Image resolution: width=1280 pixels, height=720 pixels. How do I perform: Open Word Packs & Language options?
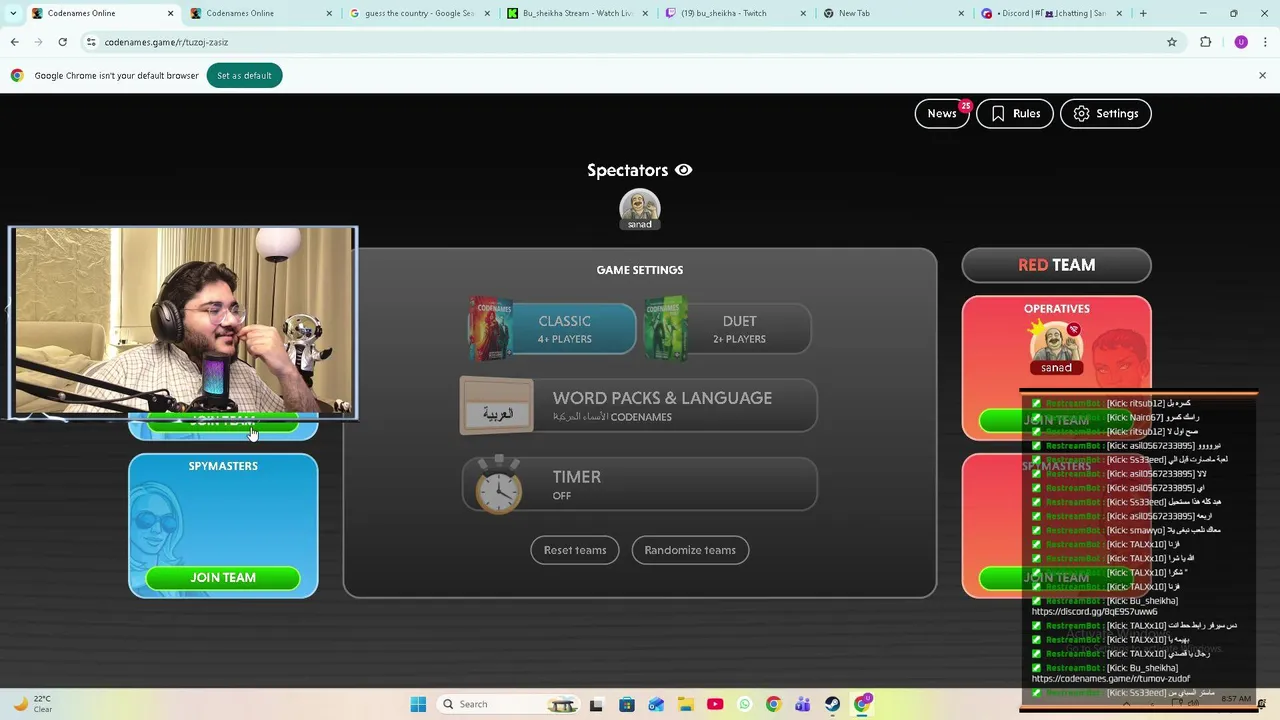pyautogui.click(x=639, y=405)
